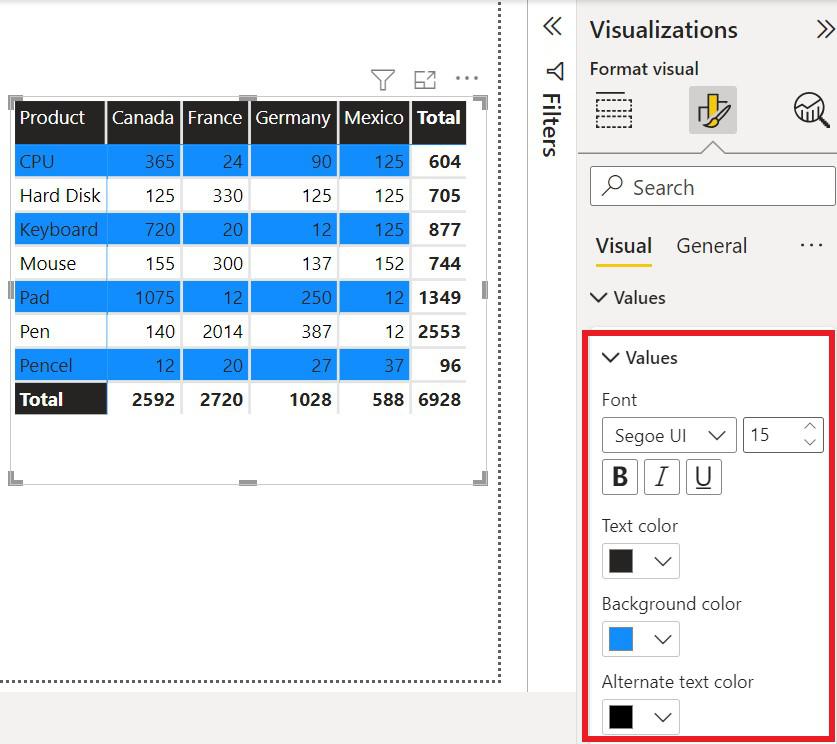Click the Pad Canada value 1075
The height and width of the screenshot is (744, 837).
[155, 297]
